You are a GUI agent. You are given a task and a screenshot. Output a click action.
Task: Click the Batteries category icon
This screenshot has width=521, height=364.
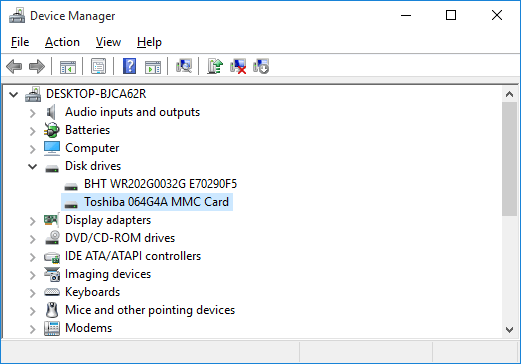52,130
